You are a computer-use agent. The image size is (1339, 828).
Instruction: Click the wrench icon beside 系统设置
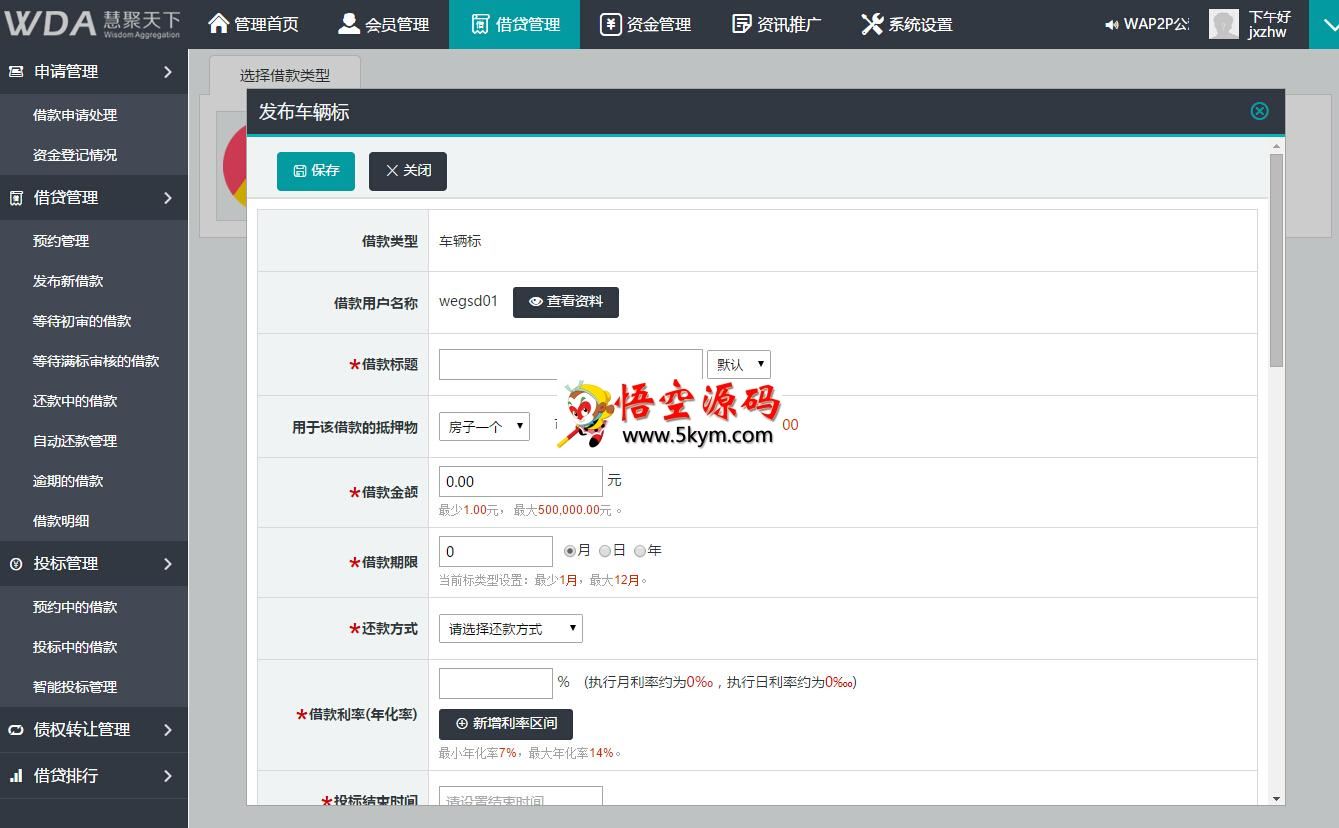[872, 24]
